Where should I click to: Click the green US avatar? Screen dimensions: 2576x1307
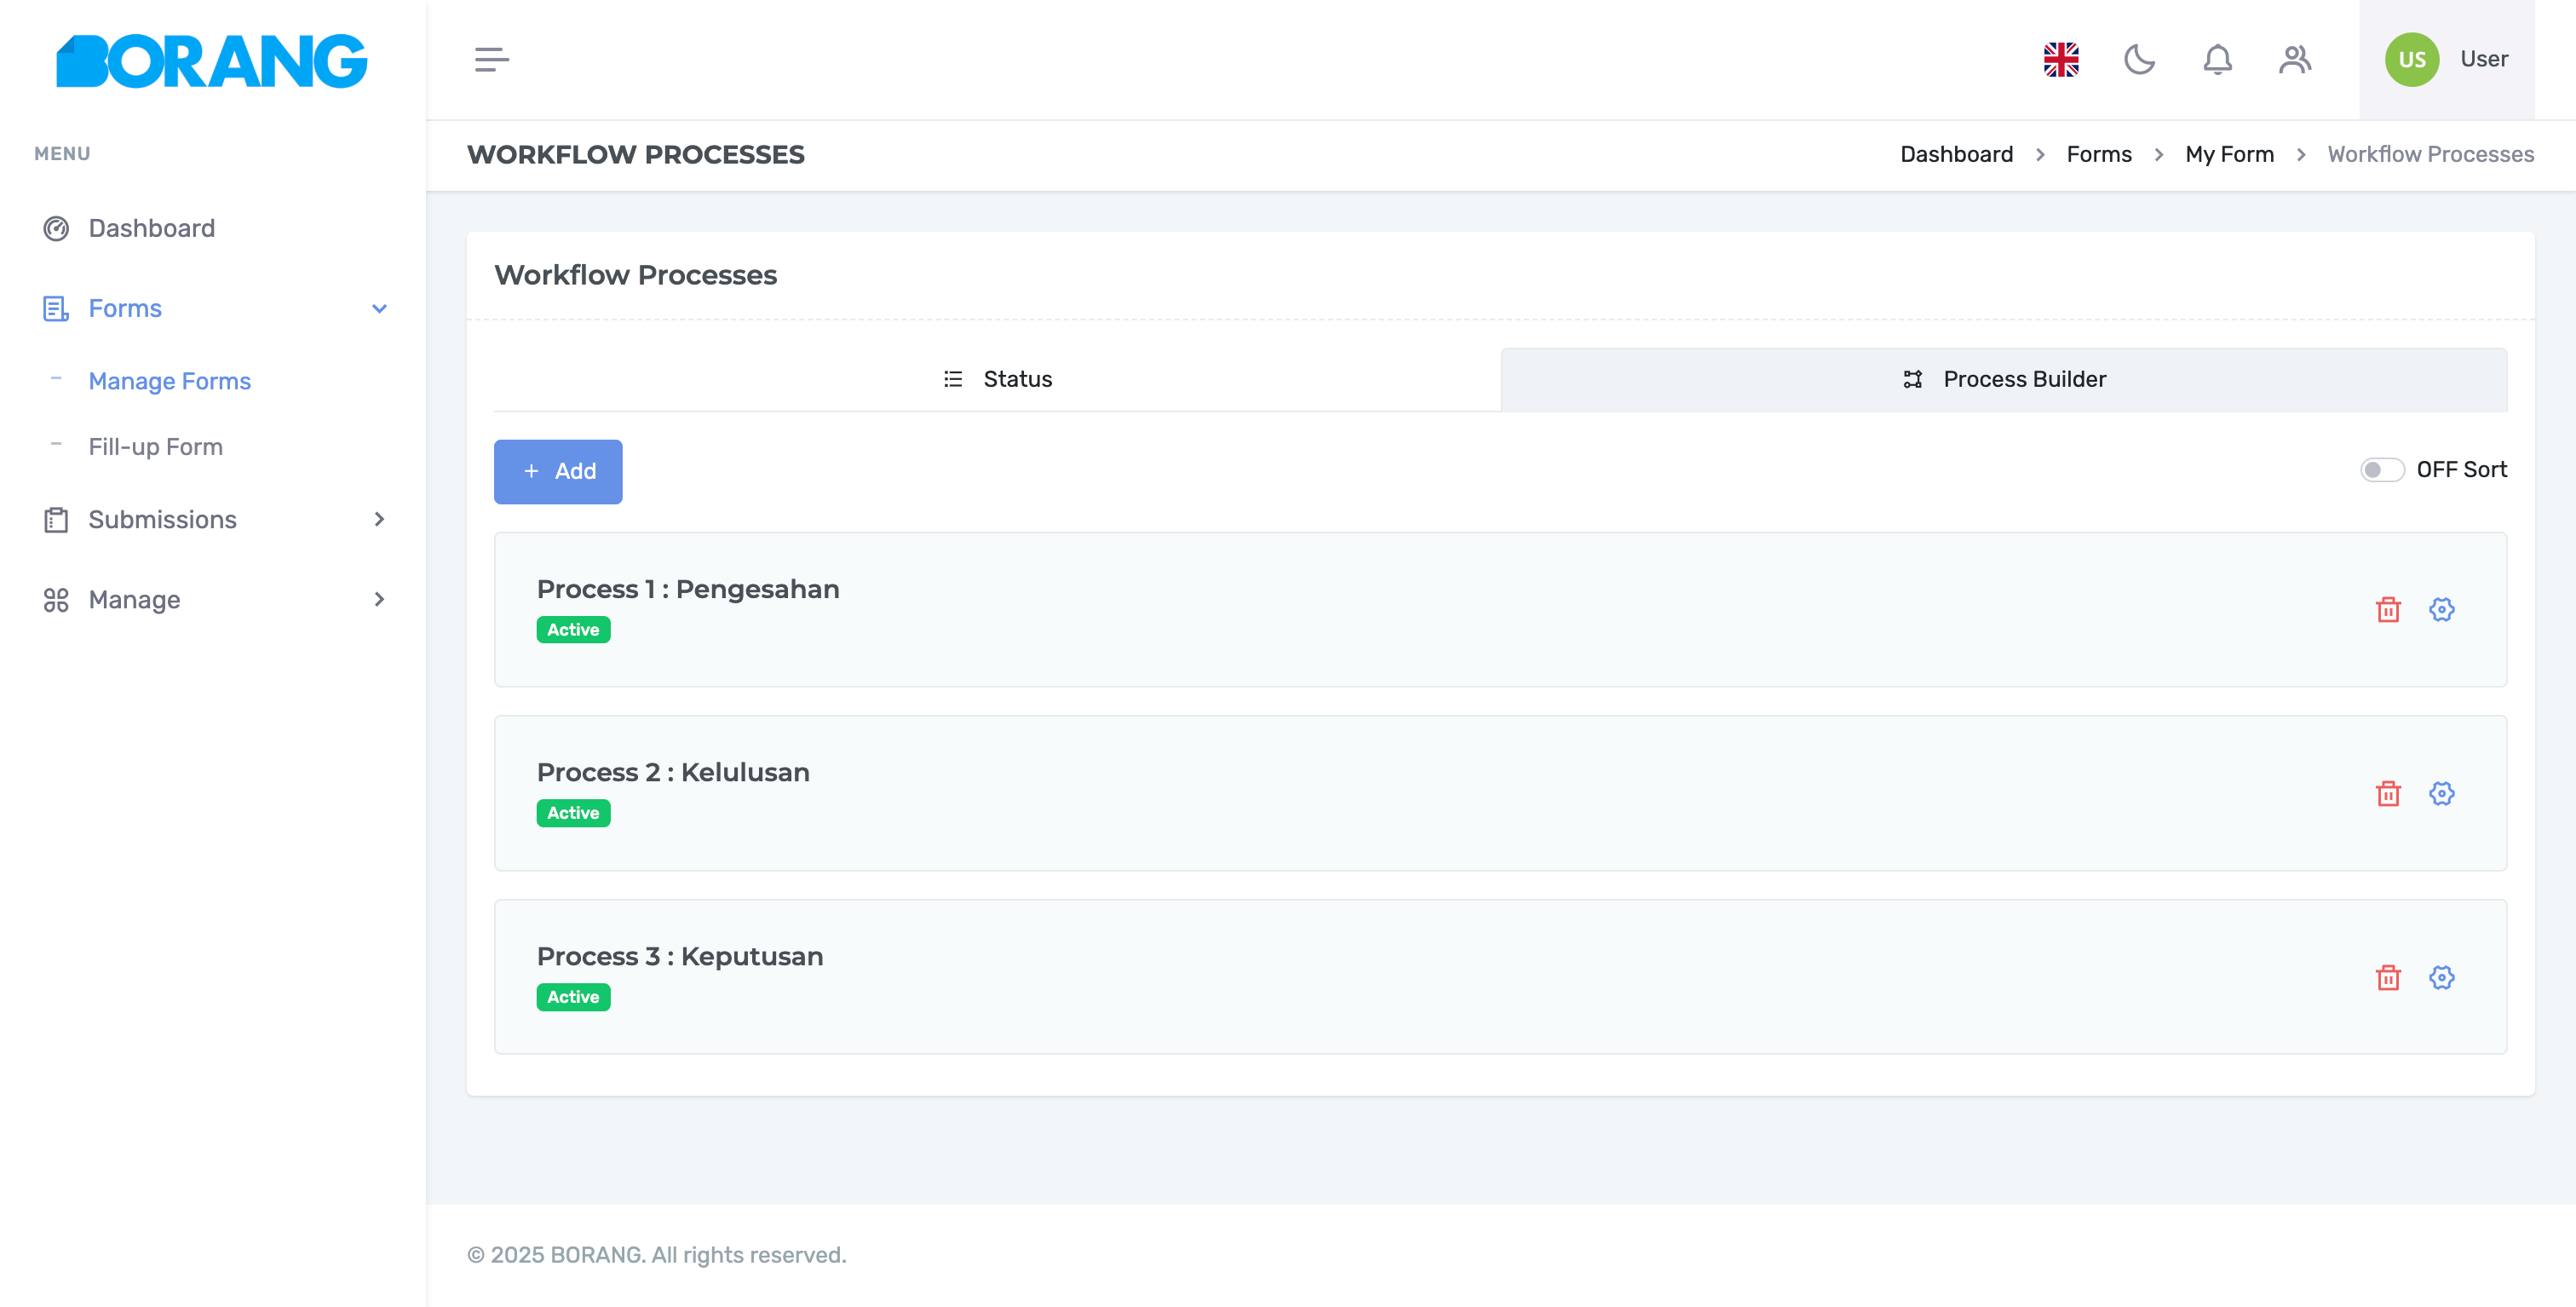pos(2411,59)
